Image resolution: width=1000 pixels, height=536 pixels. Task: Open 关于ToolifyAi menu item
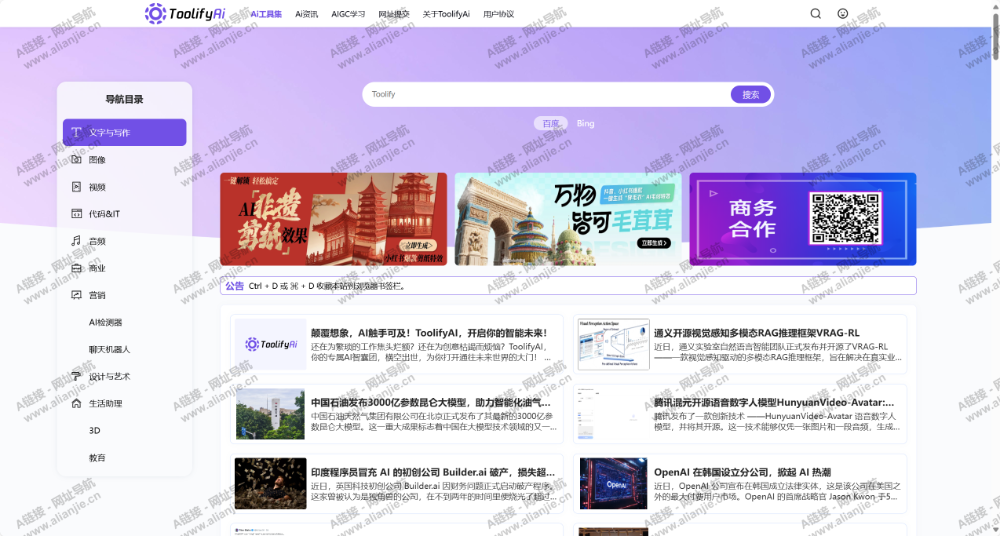click(446, 14)
